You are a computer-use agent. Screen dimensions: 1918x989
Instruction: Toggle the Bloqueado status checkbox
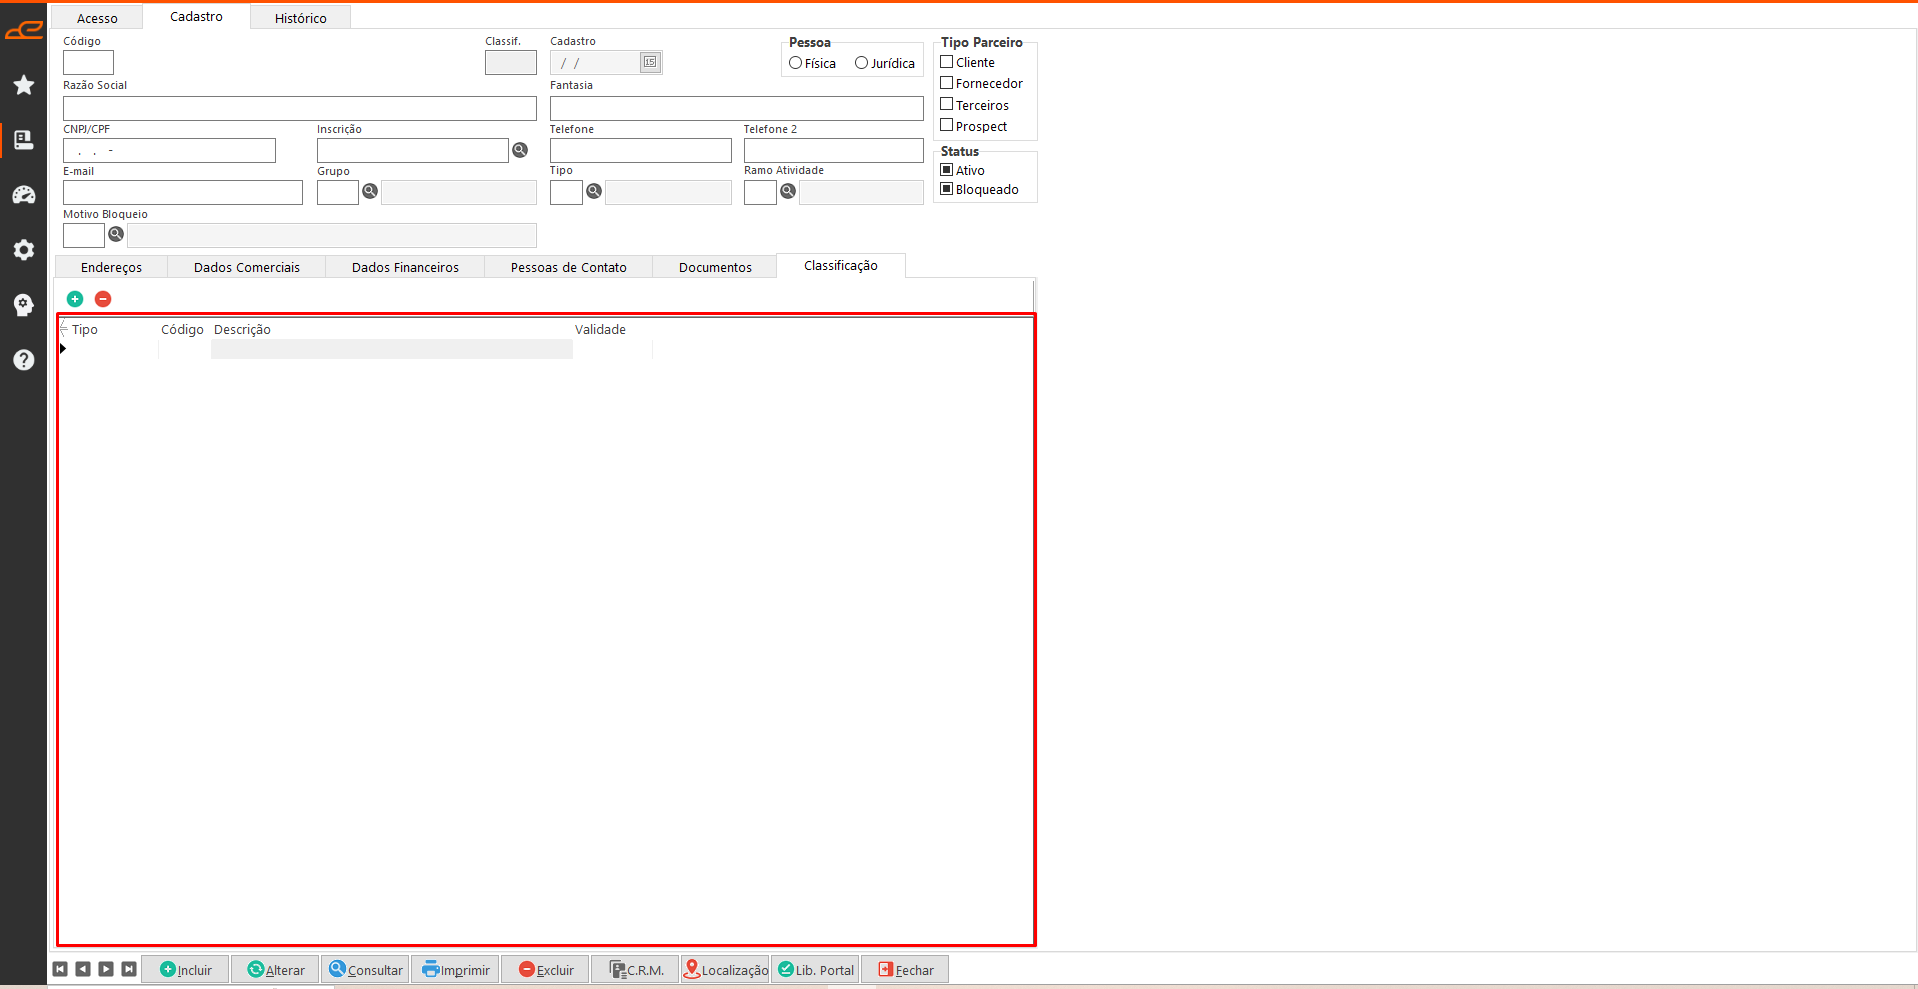[x=946, y=189]
